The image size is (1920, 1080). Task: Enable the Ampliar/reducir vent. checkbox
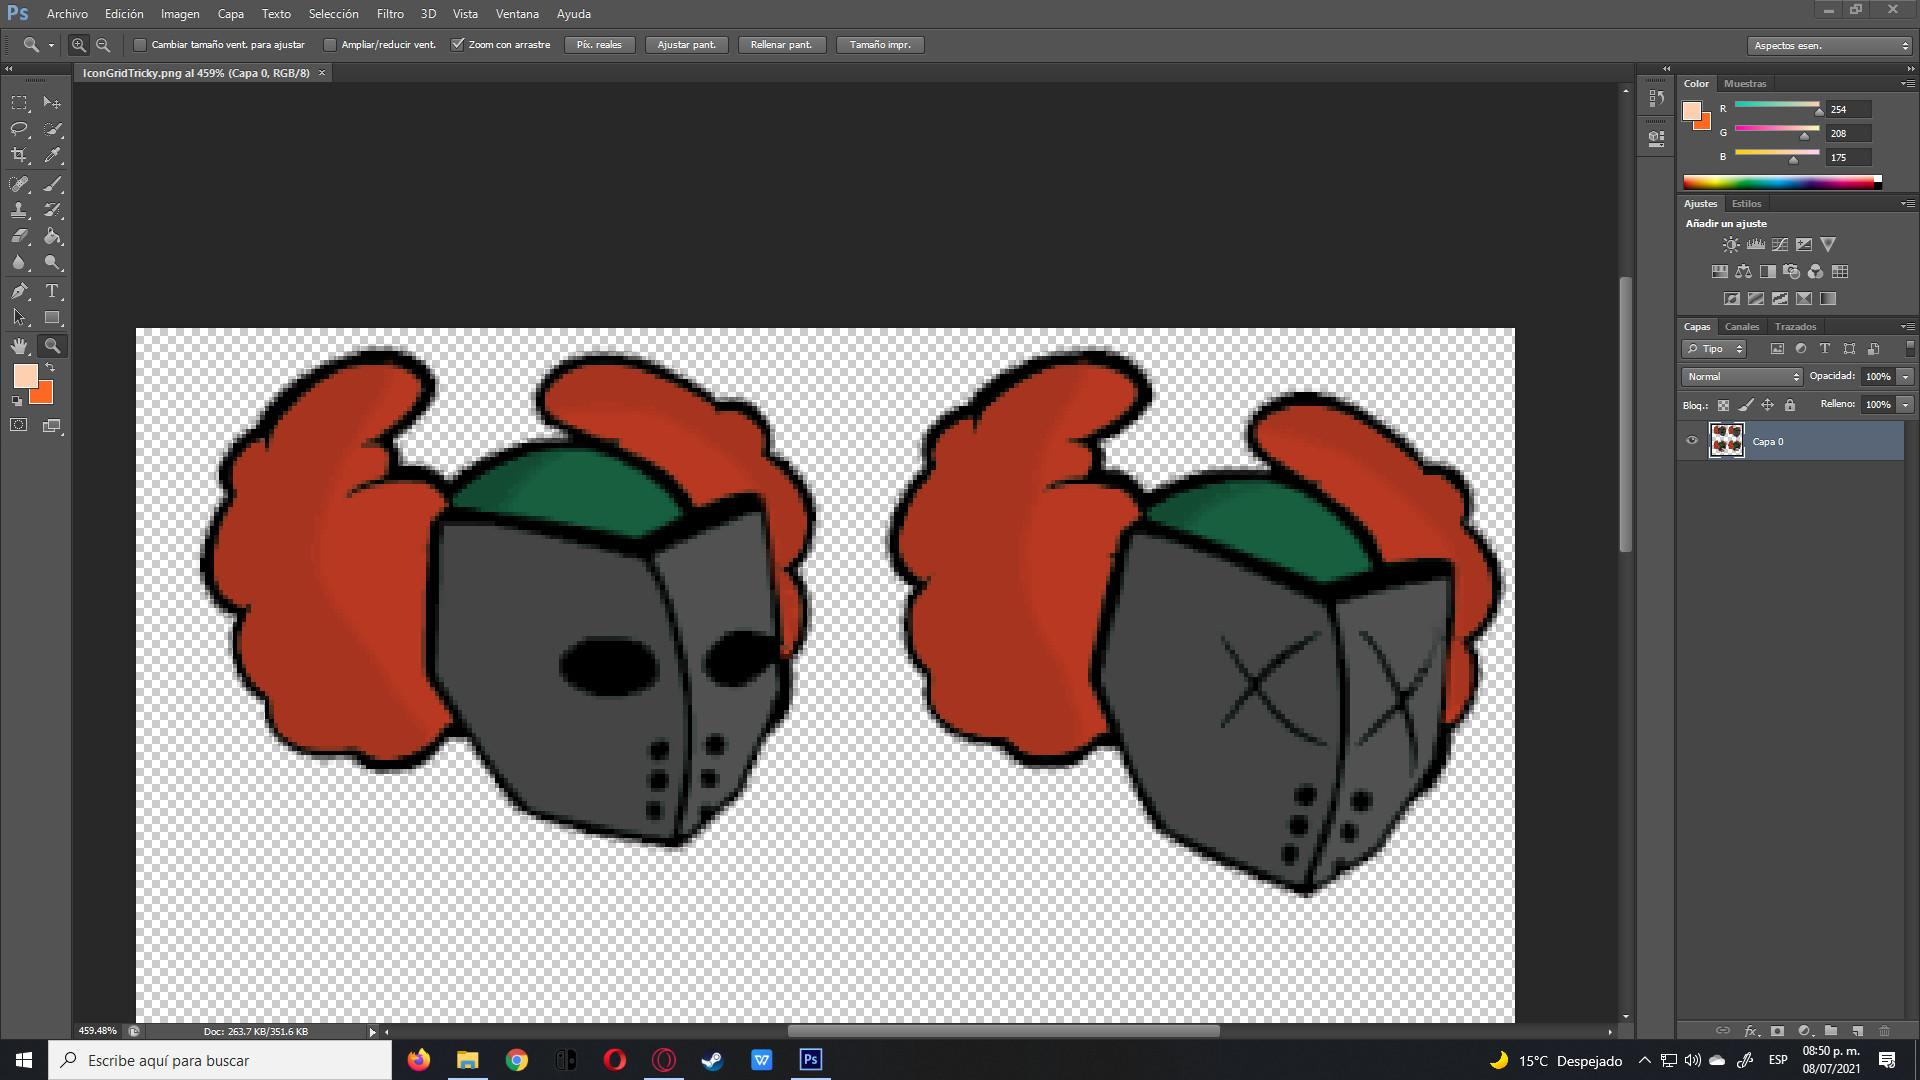click(x=330, y=44)
